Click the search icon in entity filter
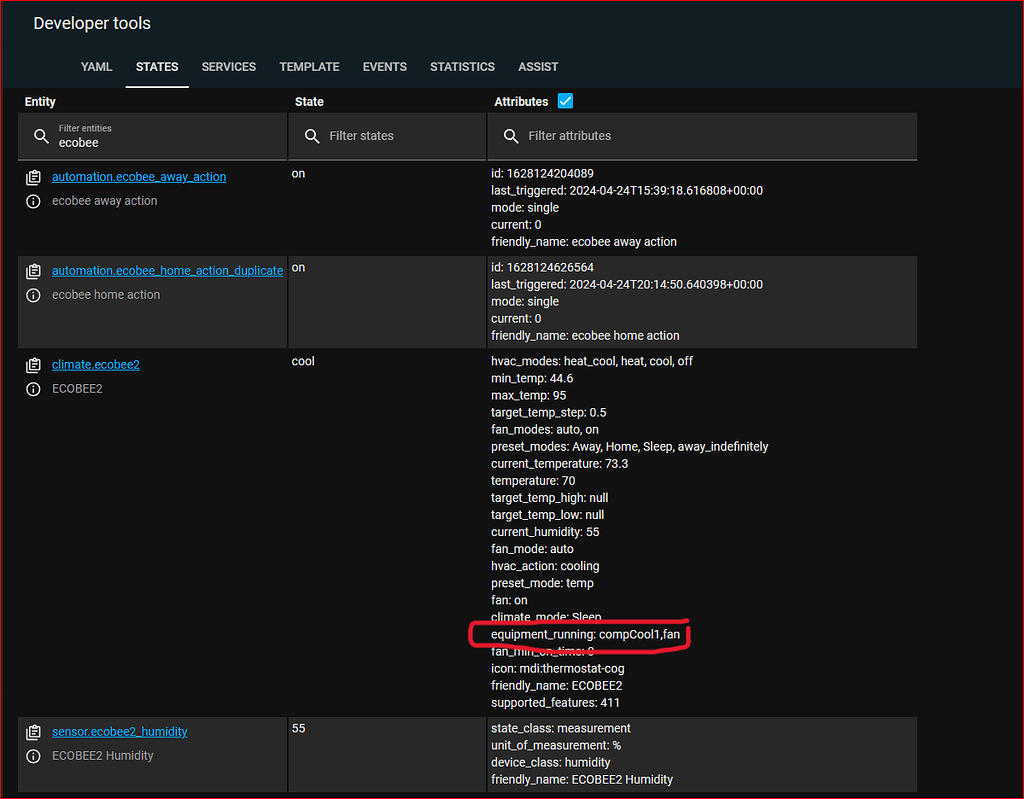 (41, 136)
